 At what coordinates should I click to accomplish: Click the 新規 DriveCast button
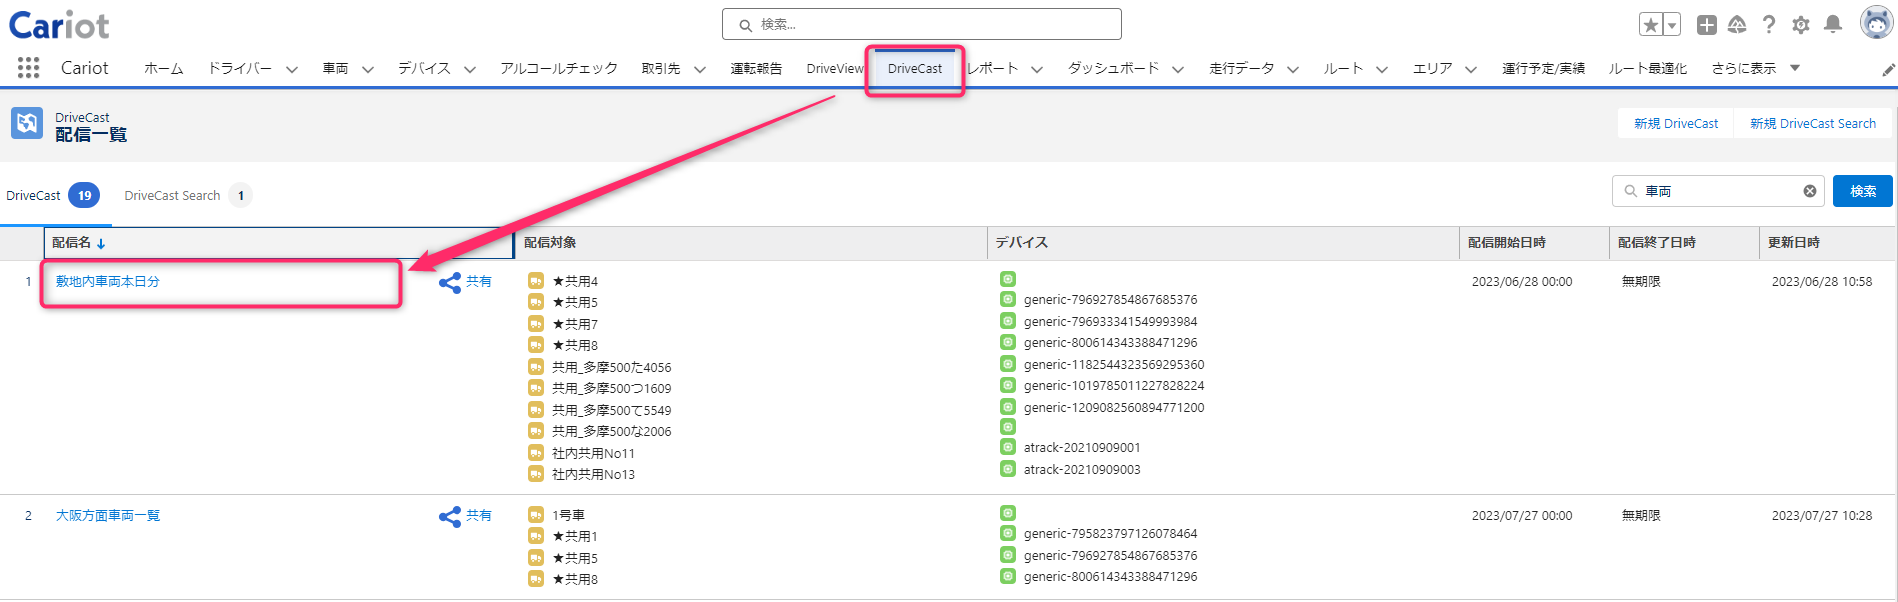(x=1676, y=123)
